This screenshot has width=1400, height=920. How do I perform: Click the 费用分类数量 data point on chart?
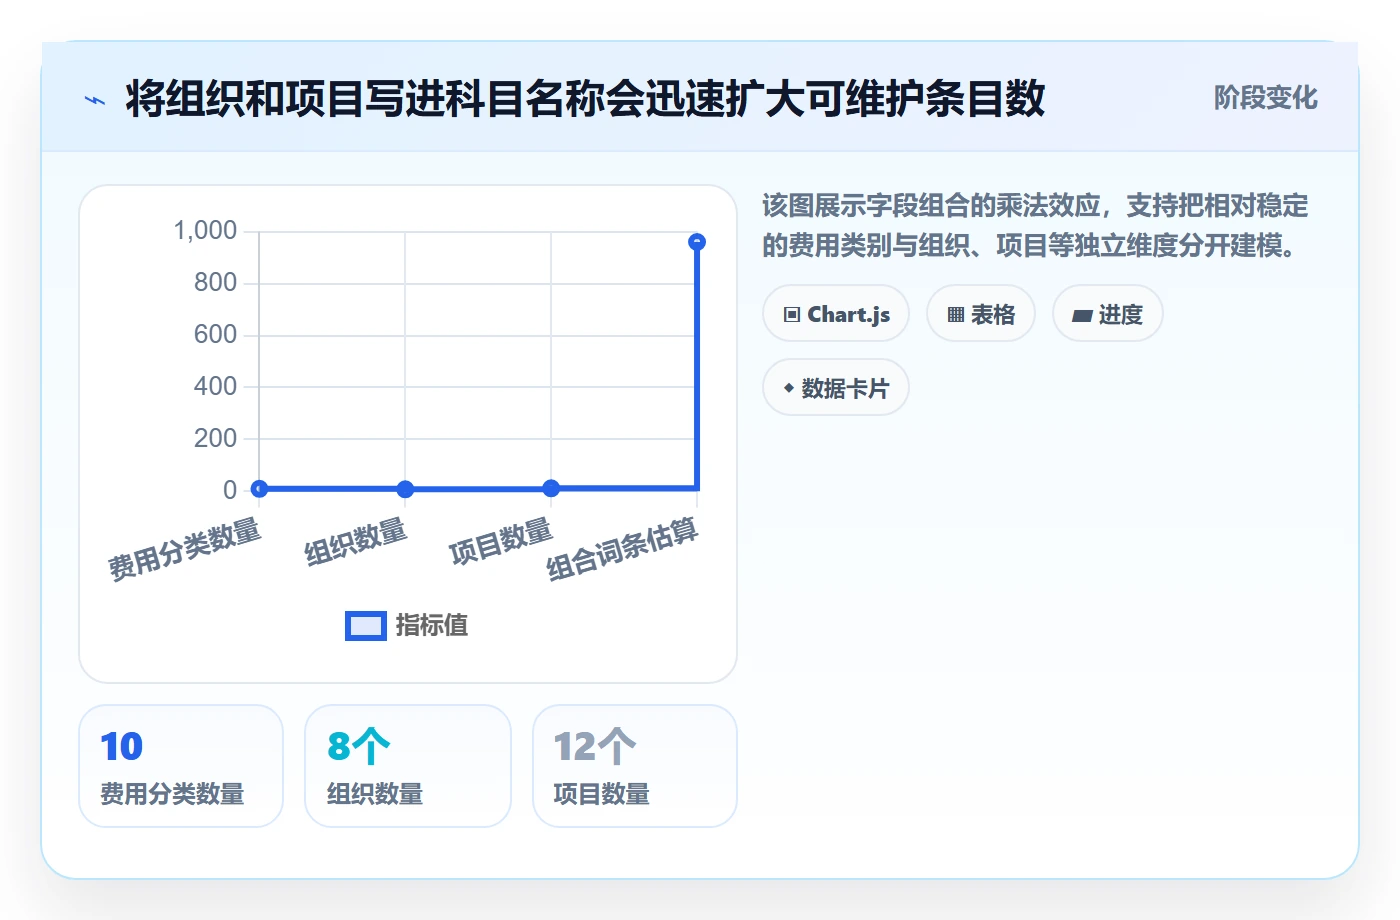click(x=259, y=489)
